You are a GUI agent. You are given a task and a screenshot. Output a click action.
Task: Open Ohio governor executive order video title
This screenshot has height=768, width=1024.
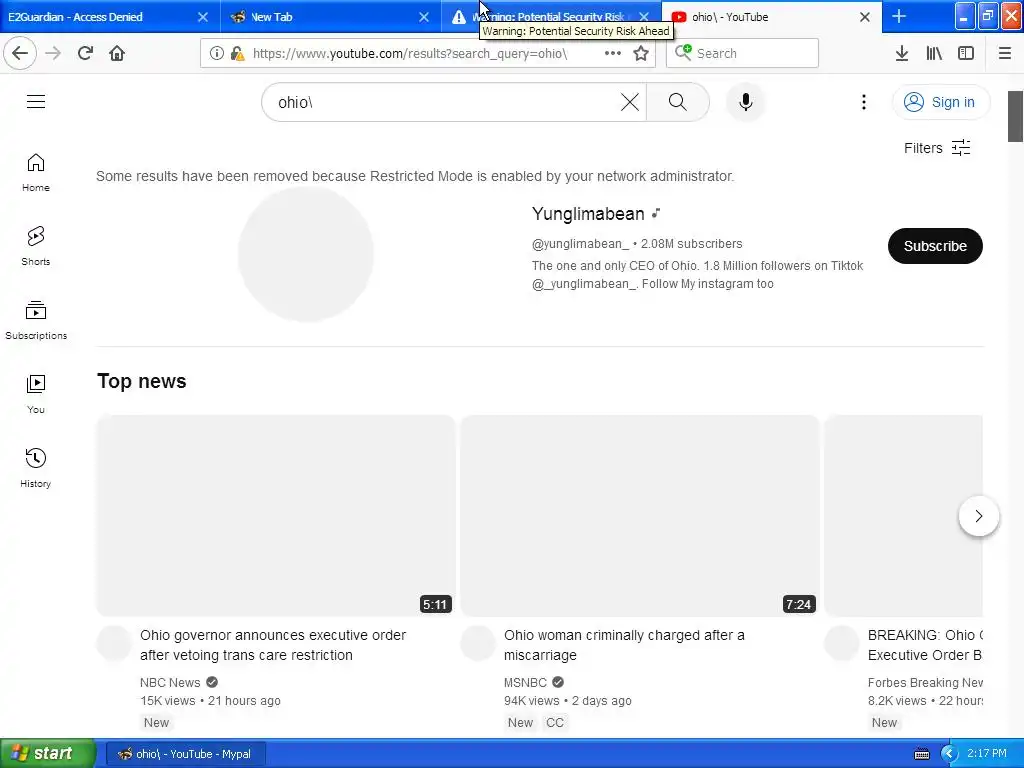coord(273,645)
